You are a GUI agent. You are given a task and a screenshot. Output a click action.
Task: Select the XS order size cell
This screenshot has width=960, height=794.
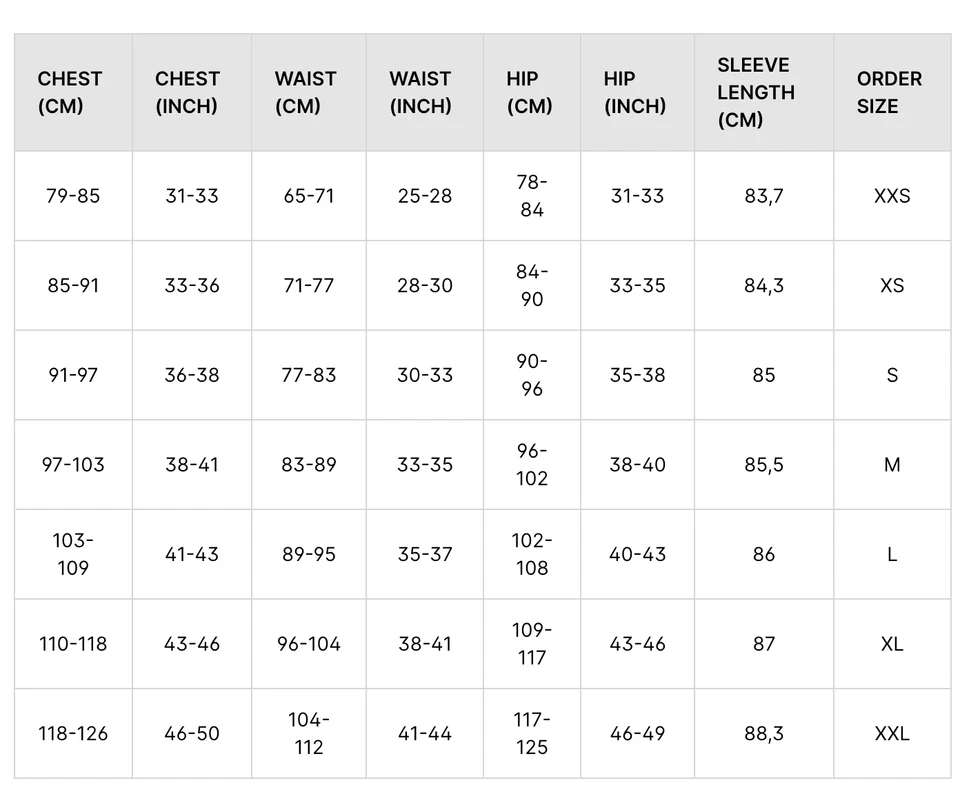[892, 285]
